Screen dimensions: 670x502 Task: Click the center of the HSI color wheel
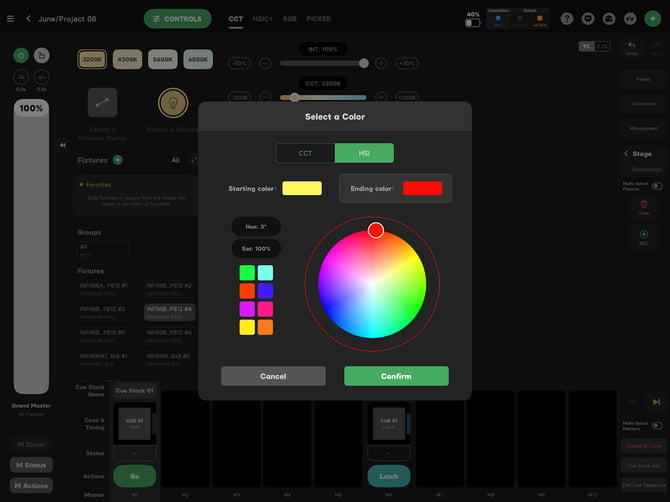(x=372, y=284)
